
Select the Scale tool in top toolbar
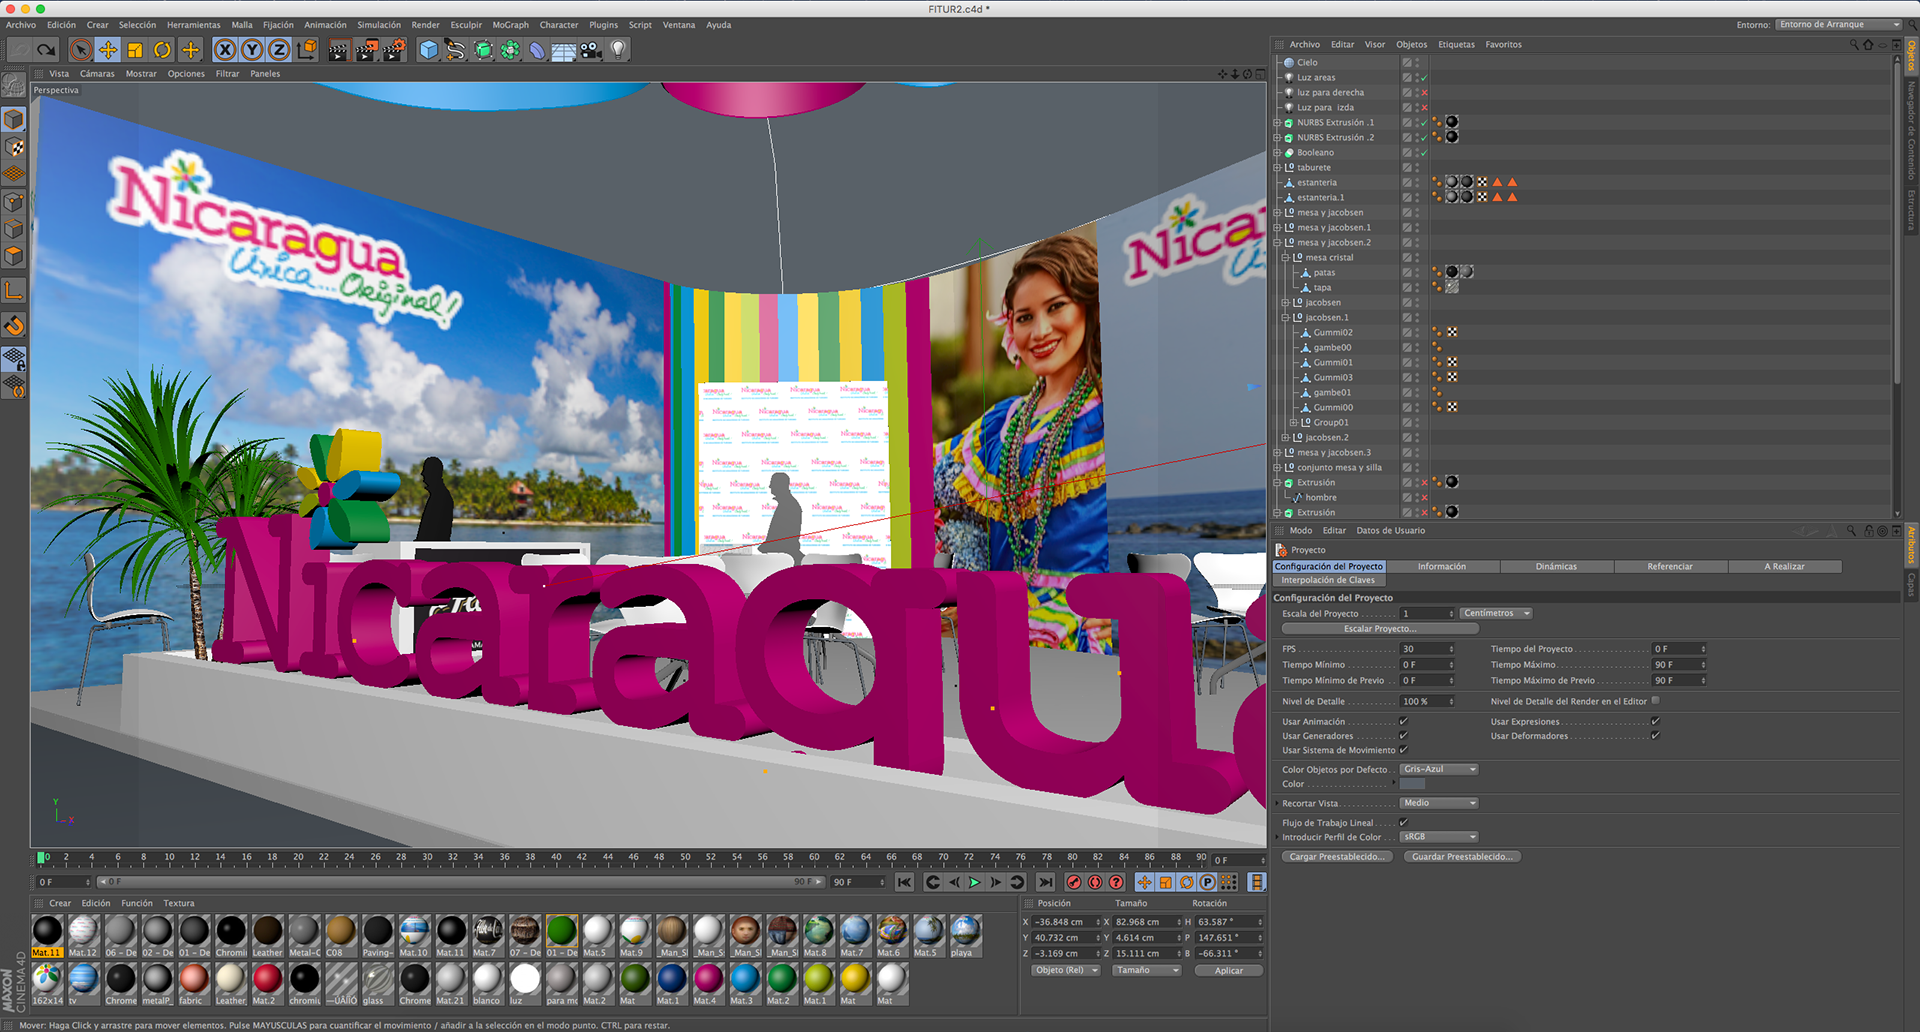pos(135,49)
